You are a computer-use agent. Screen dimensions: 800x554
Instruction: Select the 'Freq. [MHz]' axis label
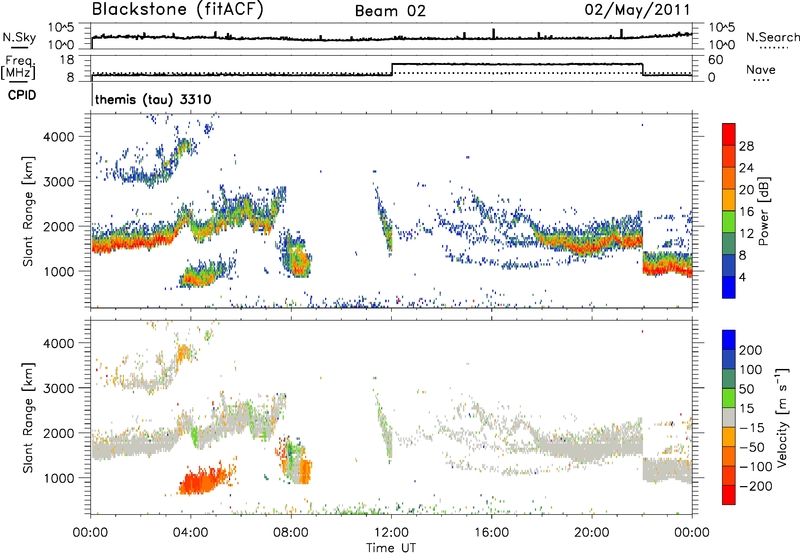pyautogui.click(x=19, y=67)
